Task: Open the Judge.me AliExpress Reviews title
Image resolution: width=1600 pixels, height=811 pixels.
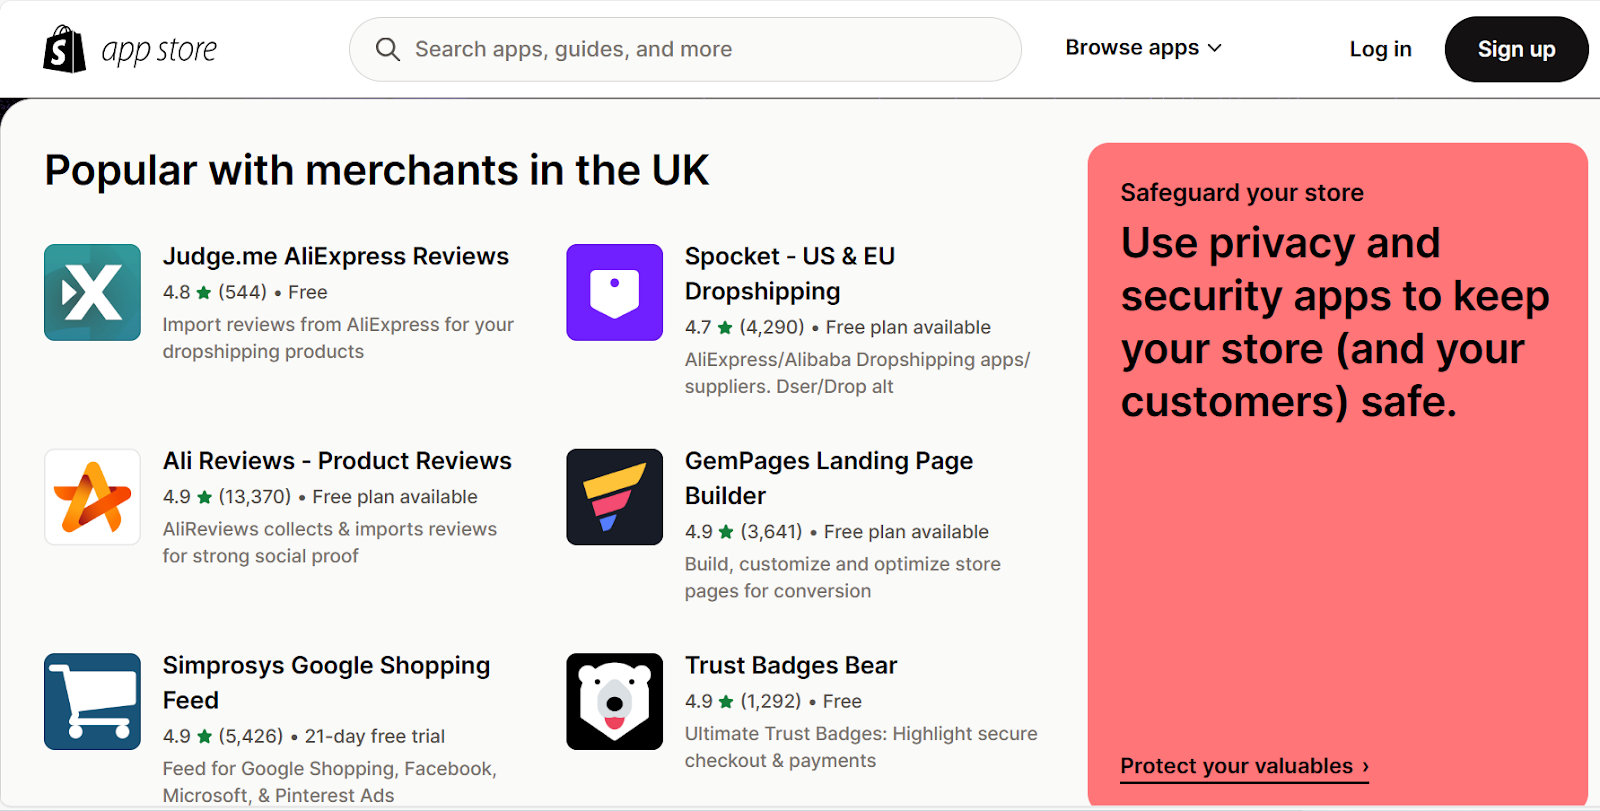Action: [x=336, y=256]
